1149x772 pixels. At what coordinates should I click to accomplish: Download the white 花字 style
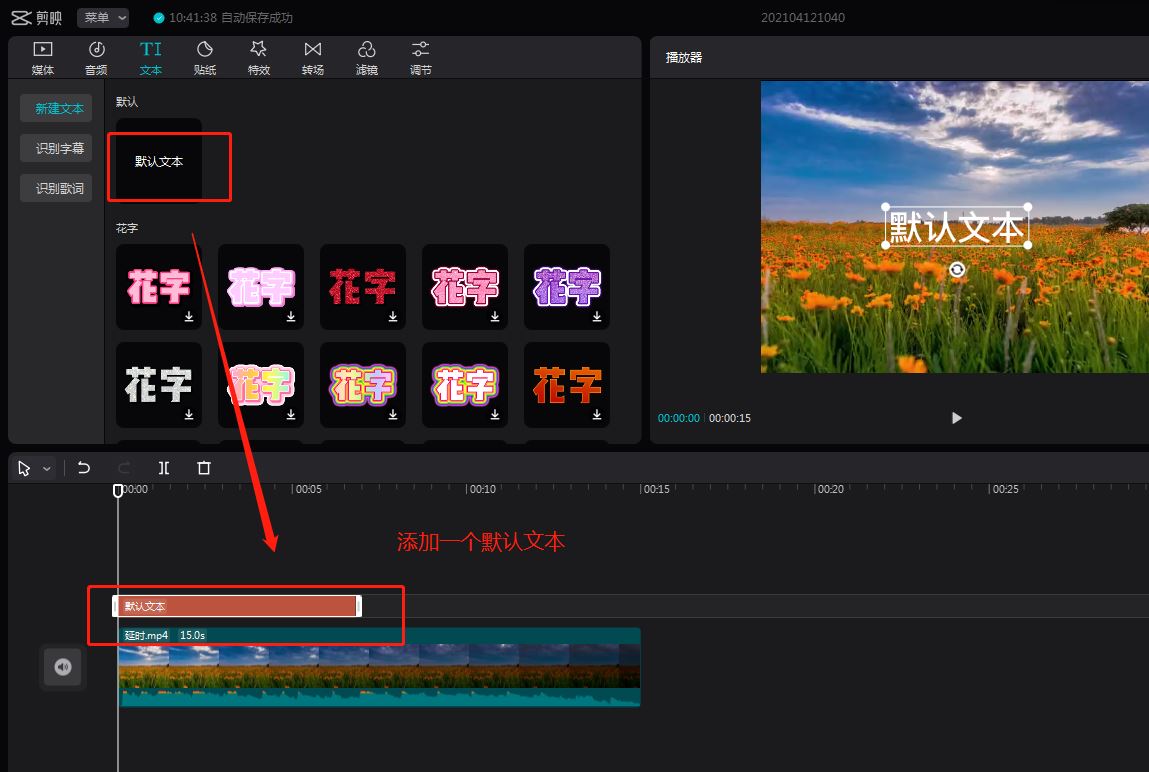(188, 415)
